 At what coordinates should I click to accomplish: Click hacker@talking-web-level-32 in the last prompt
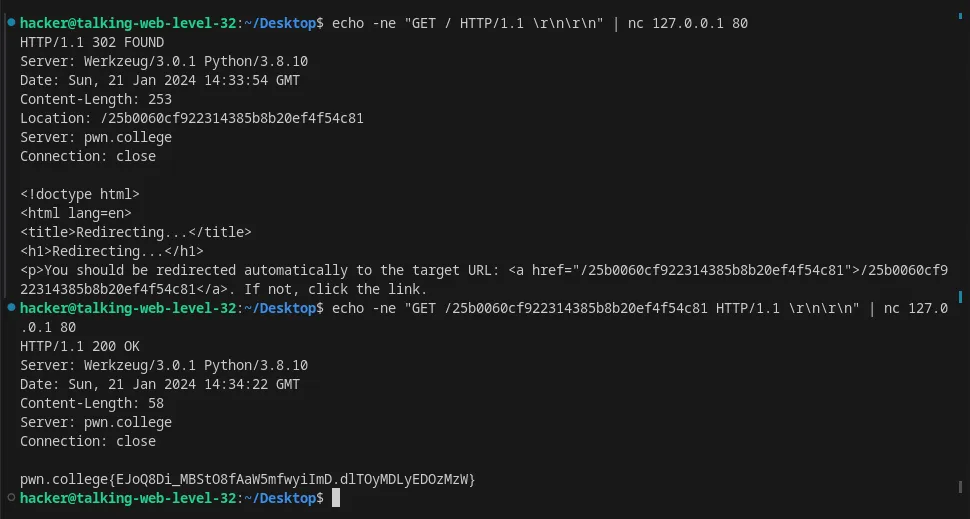(x=128, y=498)
